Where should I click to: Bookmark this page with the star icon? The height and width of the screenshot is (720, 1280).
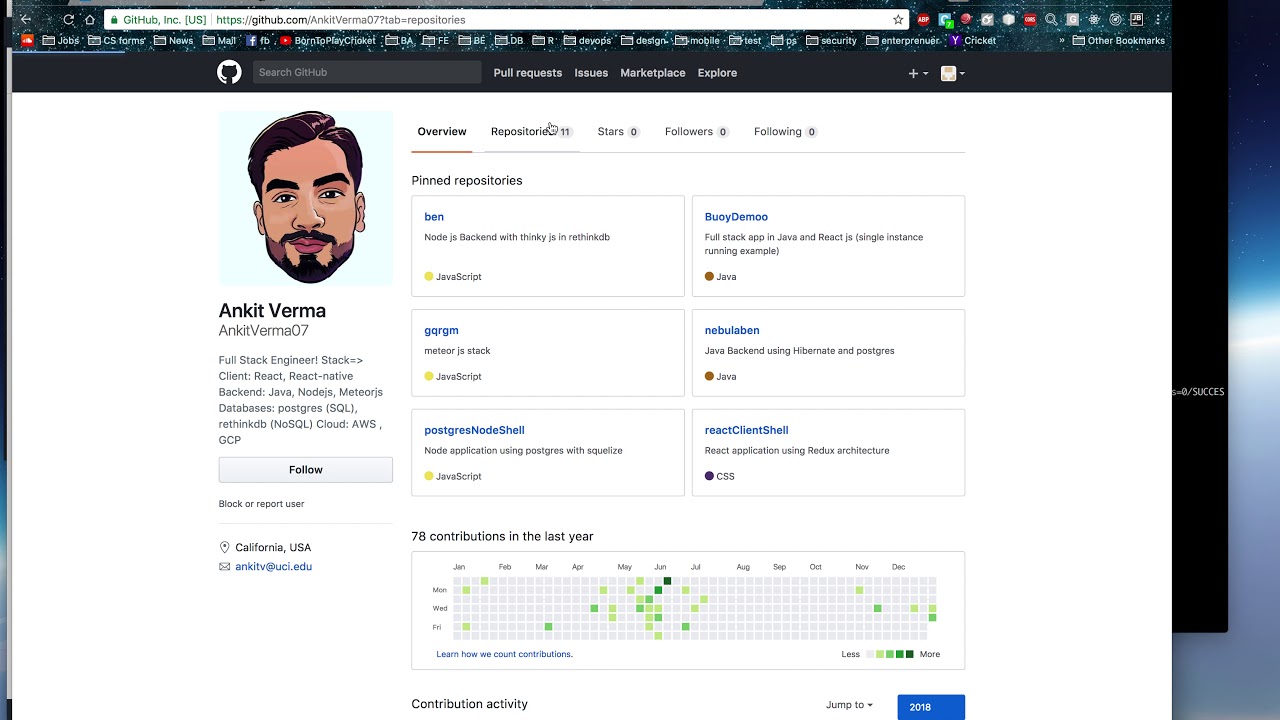(898, 20)
